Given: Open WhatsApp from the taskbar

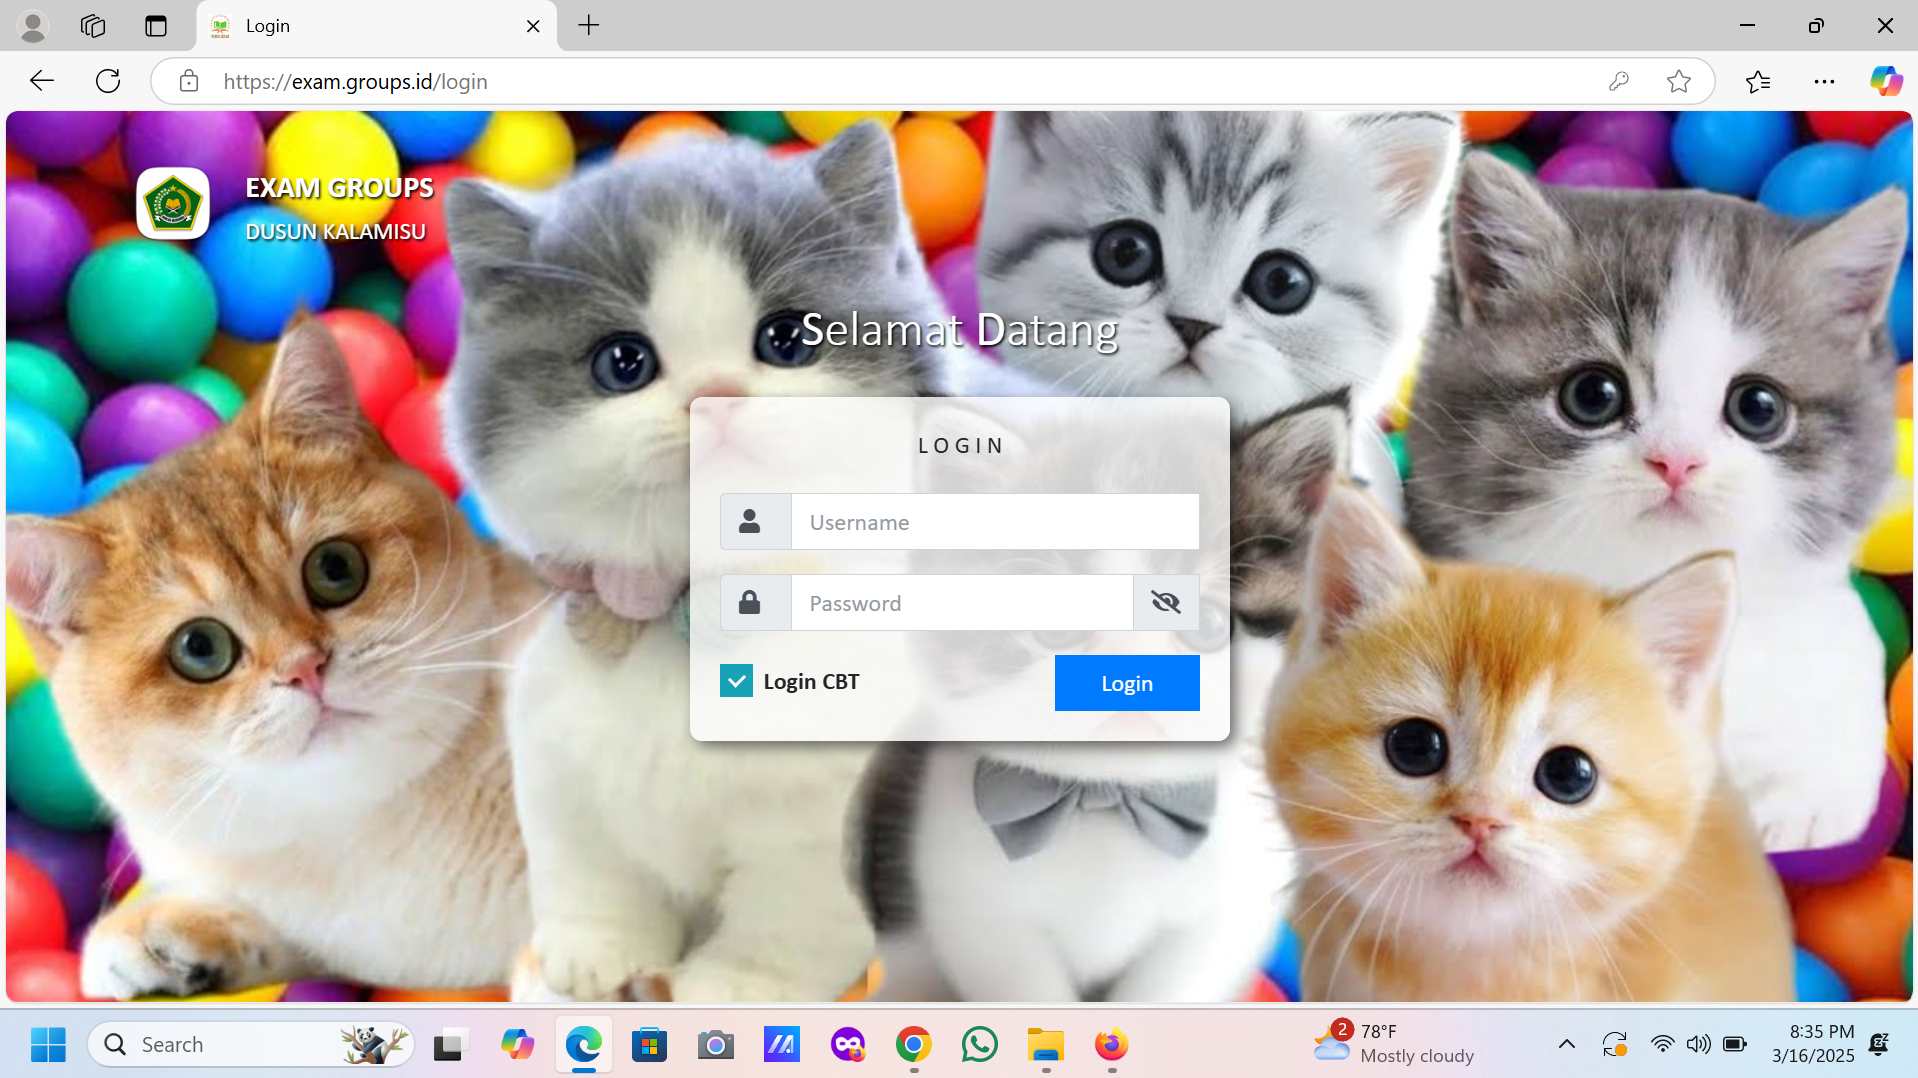Looking at the screenshot, I should click(x=979, y=1045).
